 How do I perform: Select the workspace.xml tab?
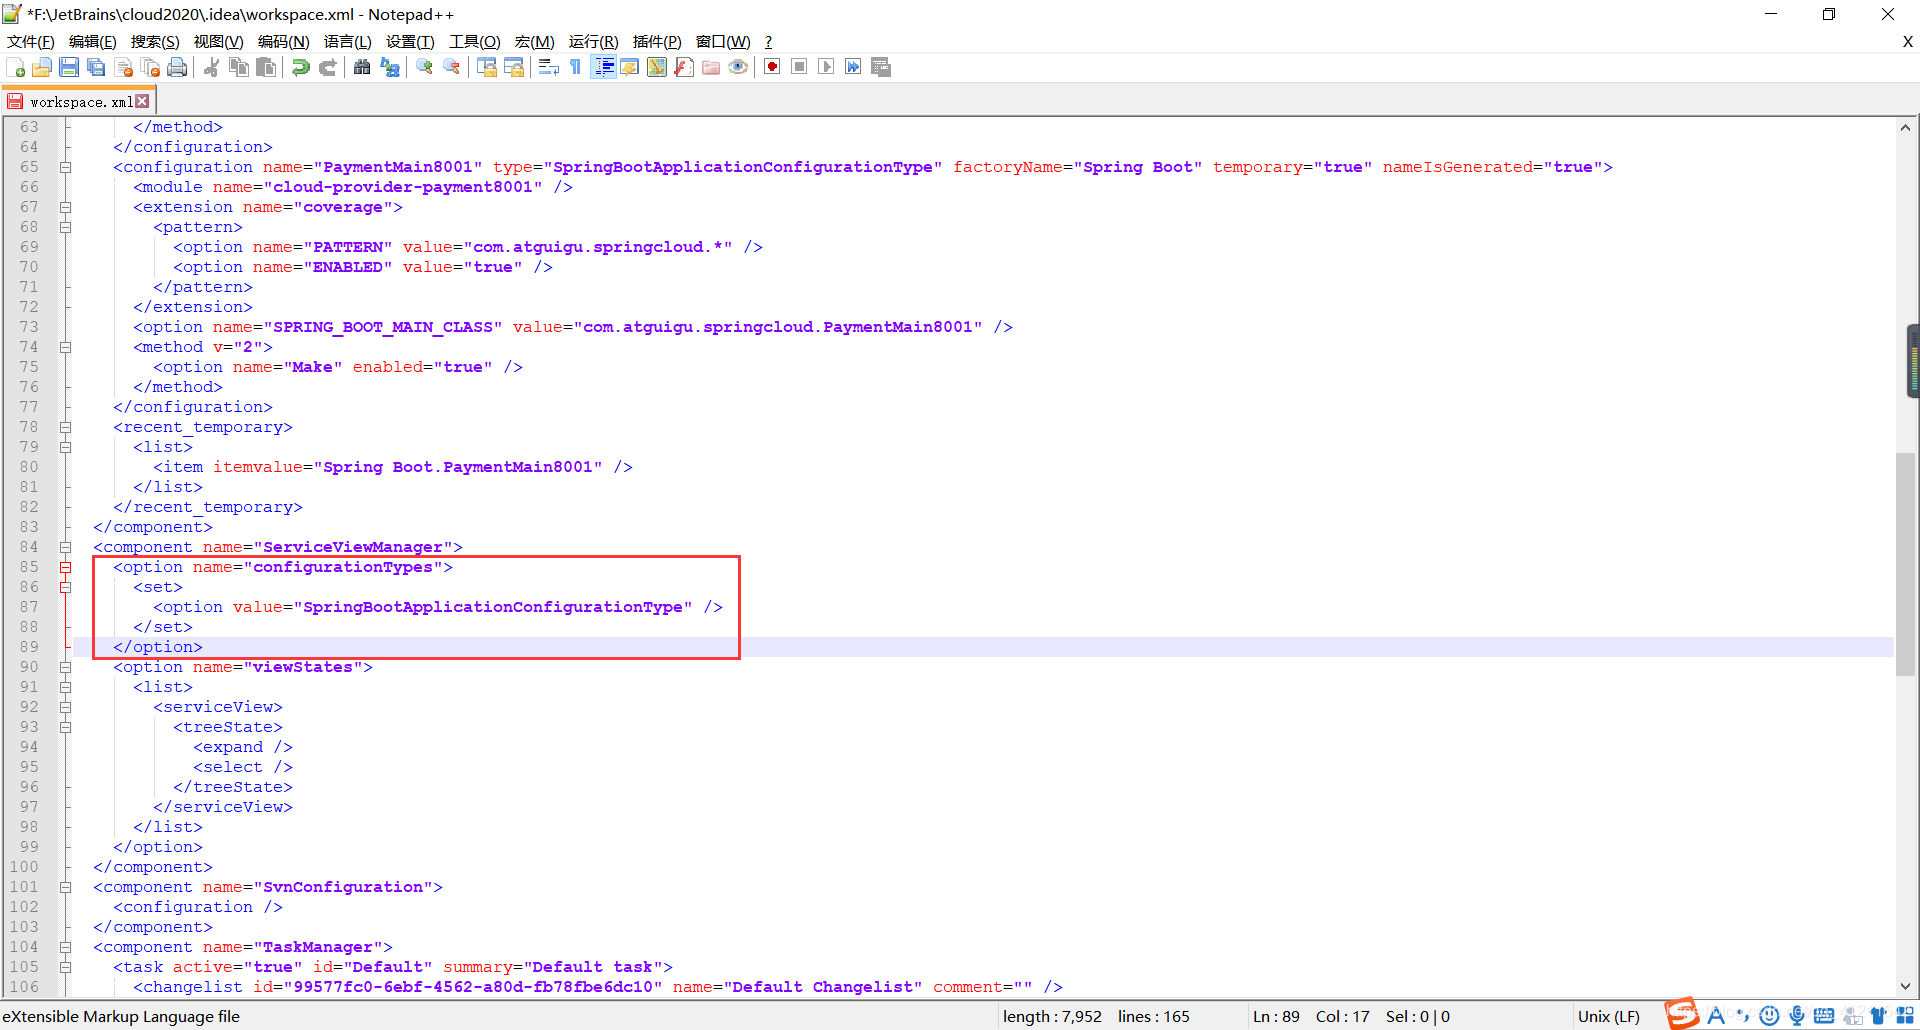pyautogui.click(x=80, y=102)
